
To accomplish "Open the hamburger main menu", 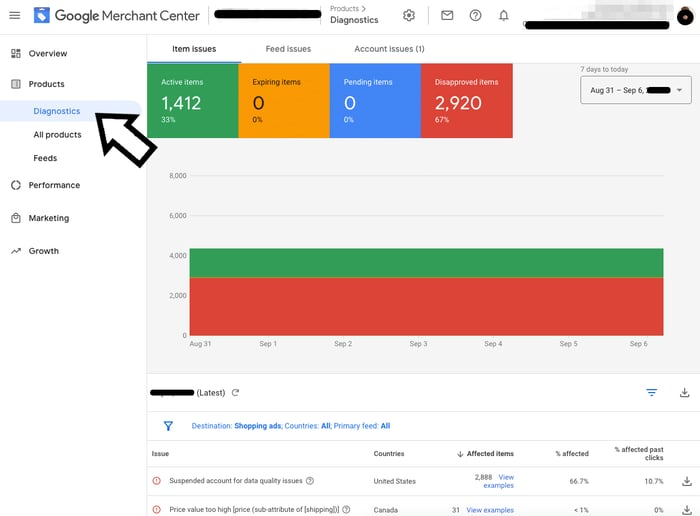I will point(15,16).
